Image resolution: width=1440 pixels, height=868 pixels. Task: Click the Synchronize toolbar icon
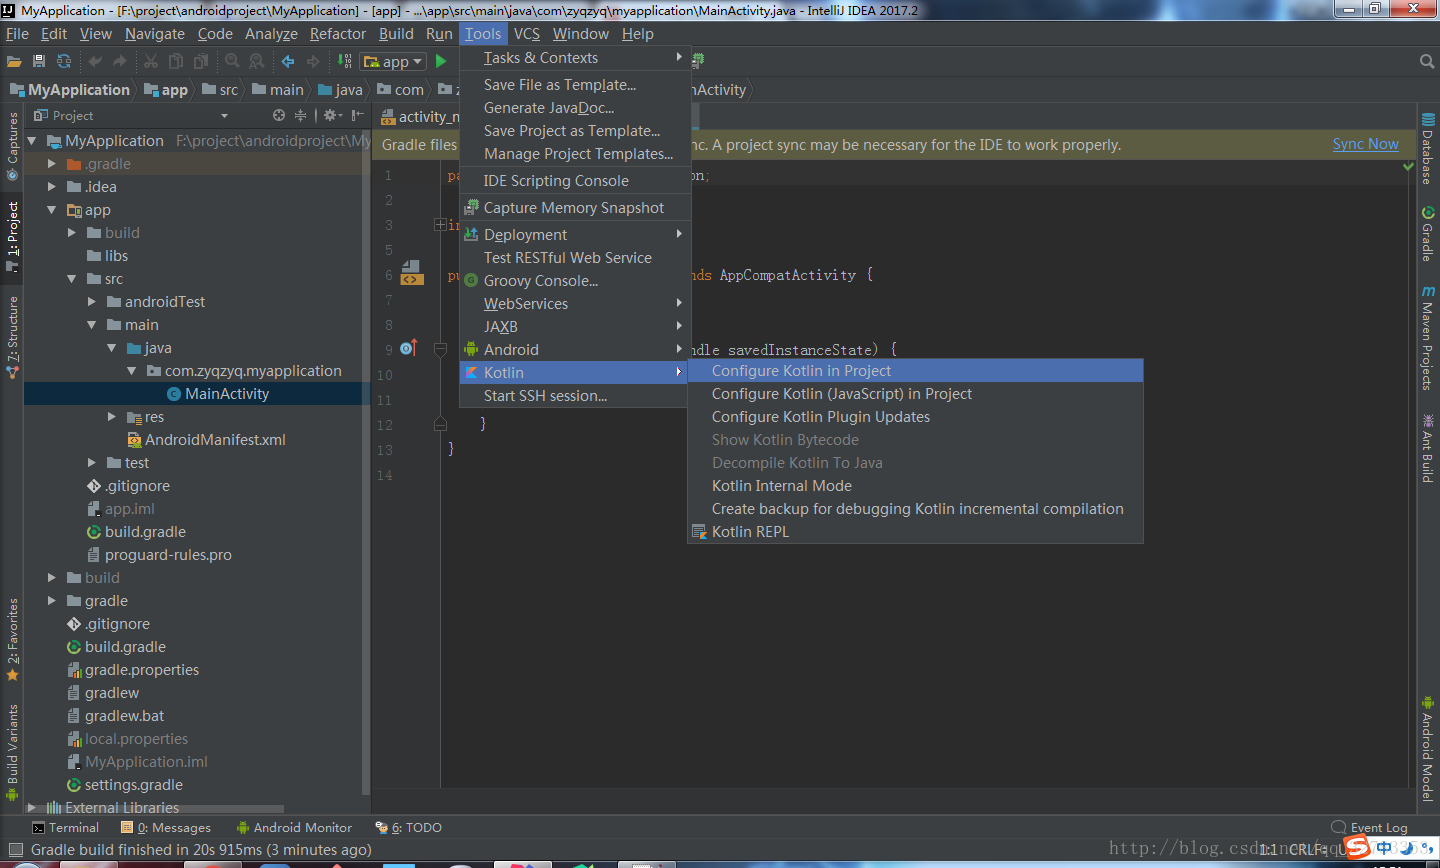click(64, 62)
